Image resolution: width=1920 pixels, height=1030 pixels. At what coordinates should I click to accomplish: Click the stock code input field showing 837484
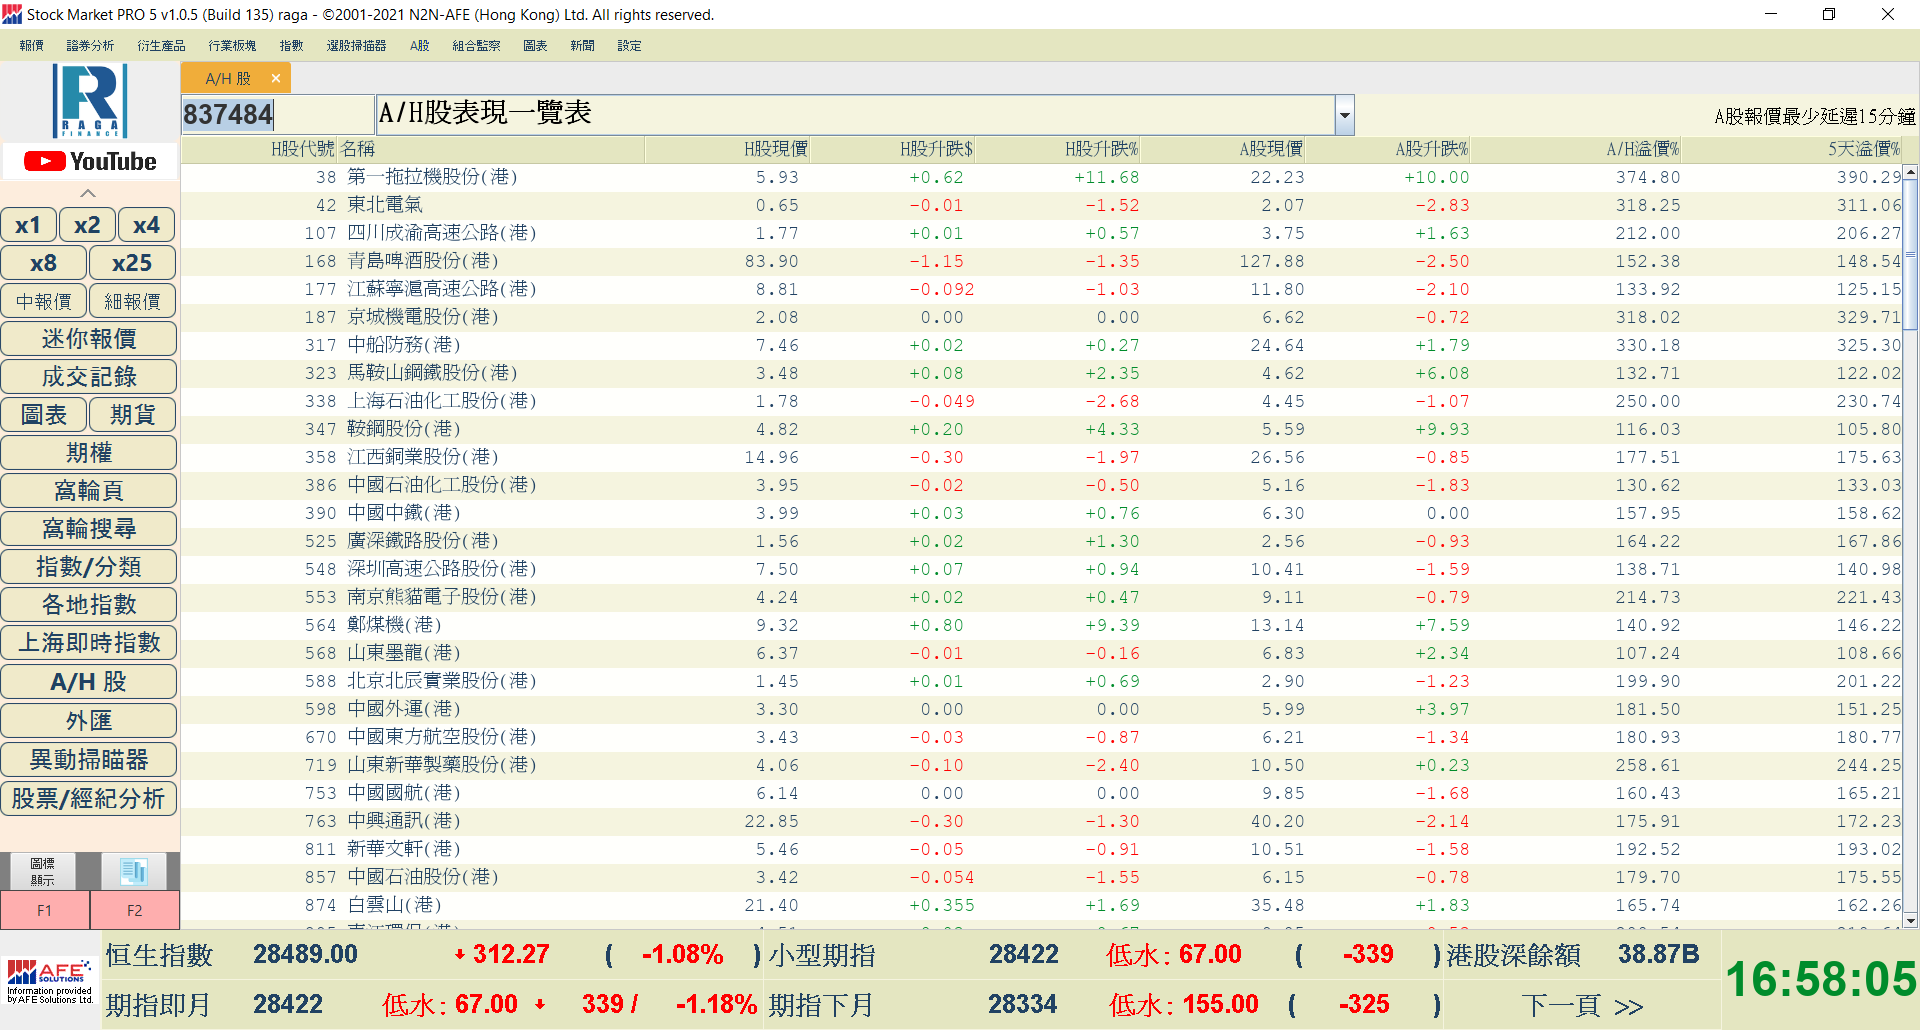pyautogui.click(x=277, y=115)
